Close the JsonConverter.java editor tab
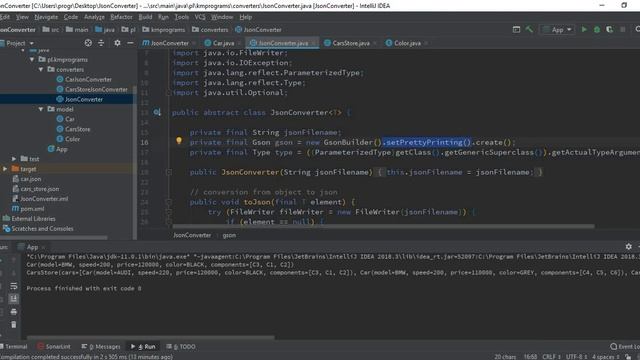The image size is (640, 360). (x=313, y=43)
